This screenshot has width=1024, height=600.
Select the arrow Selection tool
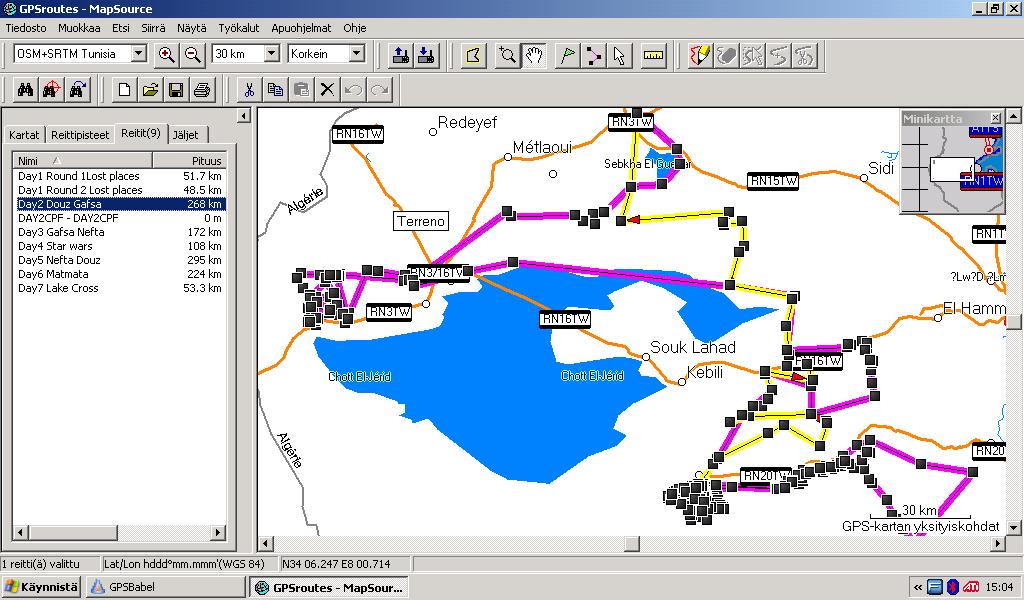620,55
